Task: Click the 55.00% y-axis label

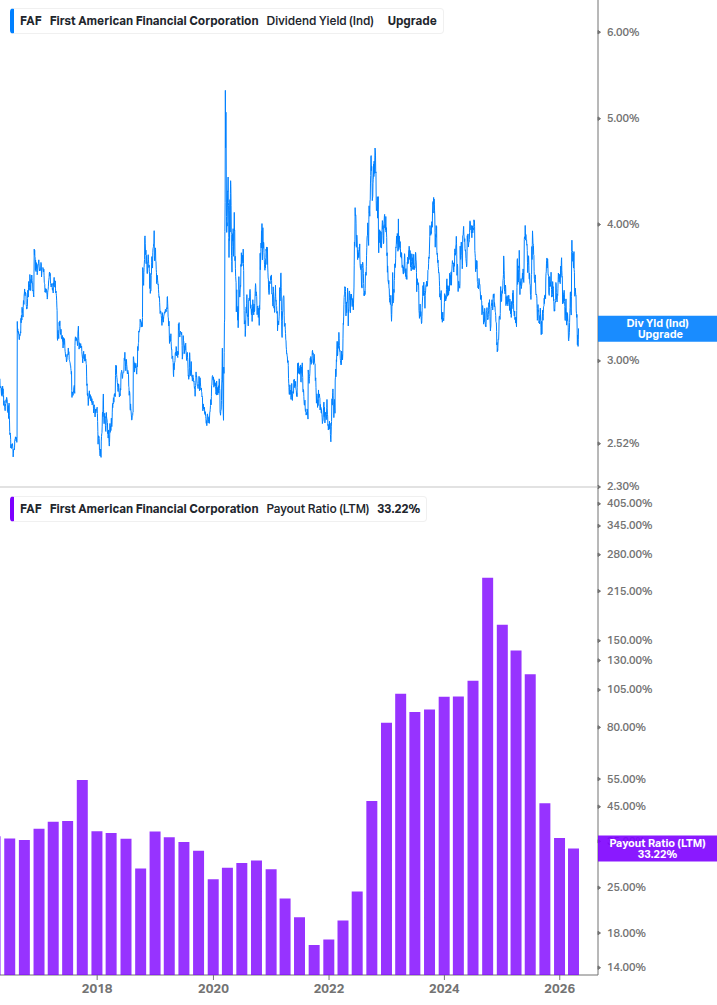Action: click(626, 779)
